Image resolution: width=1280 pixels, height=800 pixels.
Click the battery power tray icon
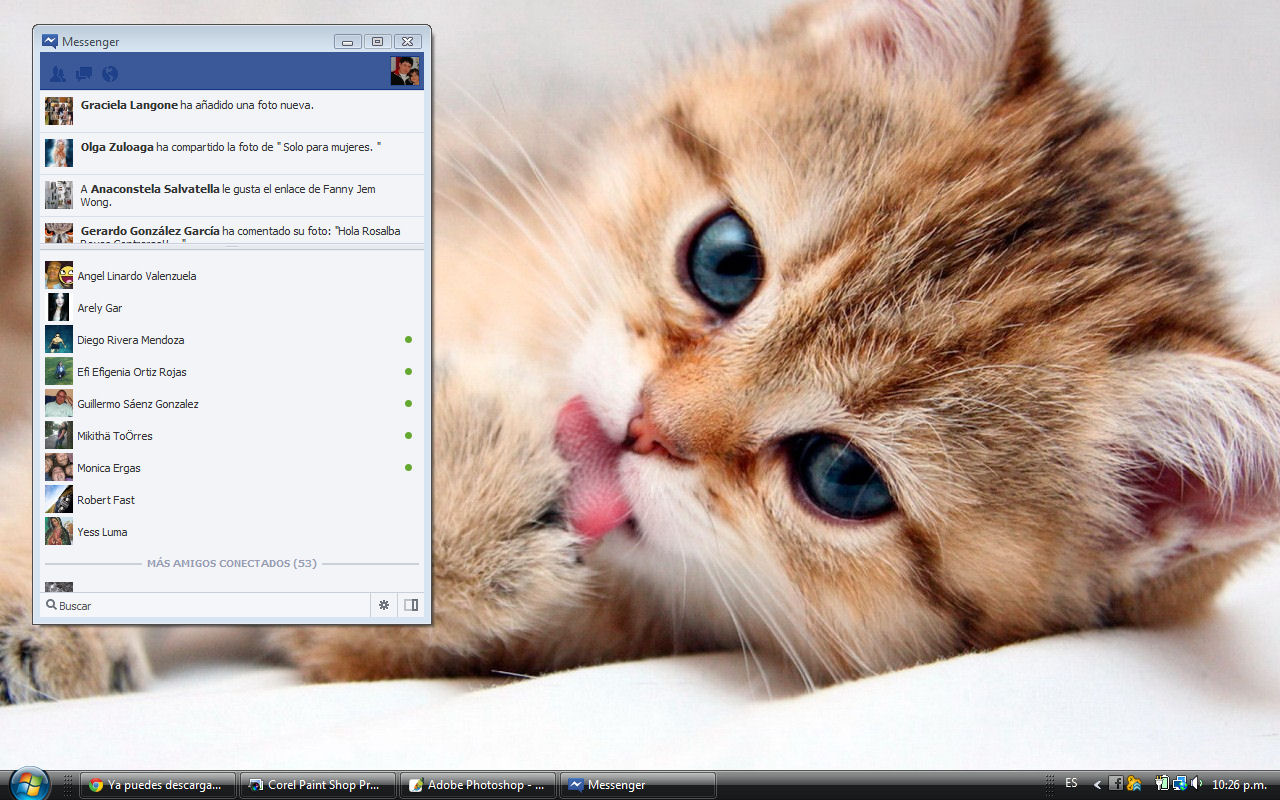pos(1162,784)
